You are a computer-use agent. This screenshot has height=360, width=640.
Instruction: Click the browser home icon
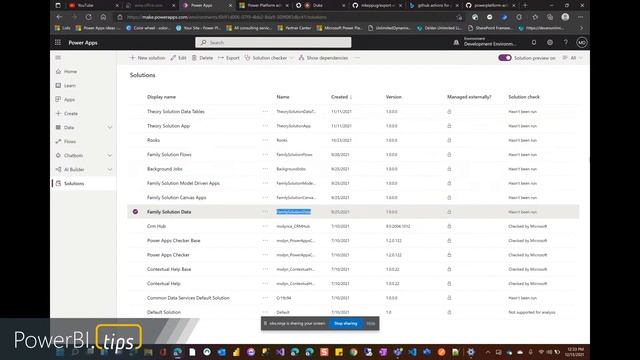tap(103, 17)
